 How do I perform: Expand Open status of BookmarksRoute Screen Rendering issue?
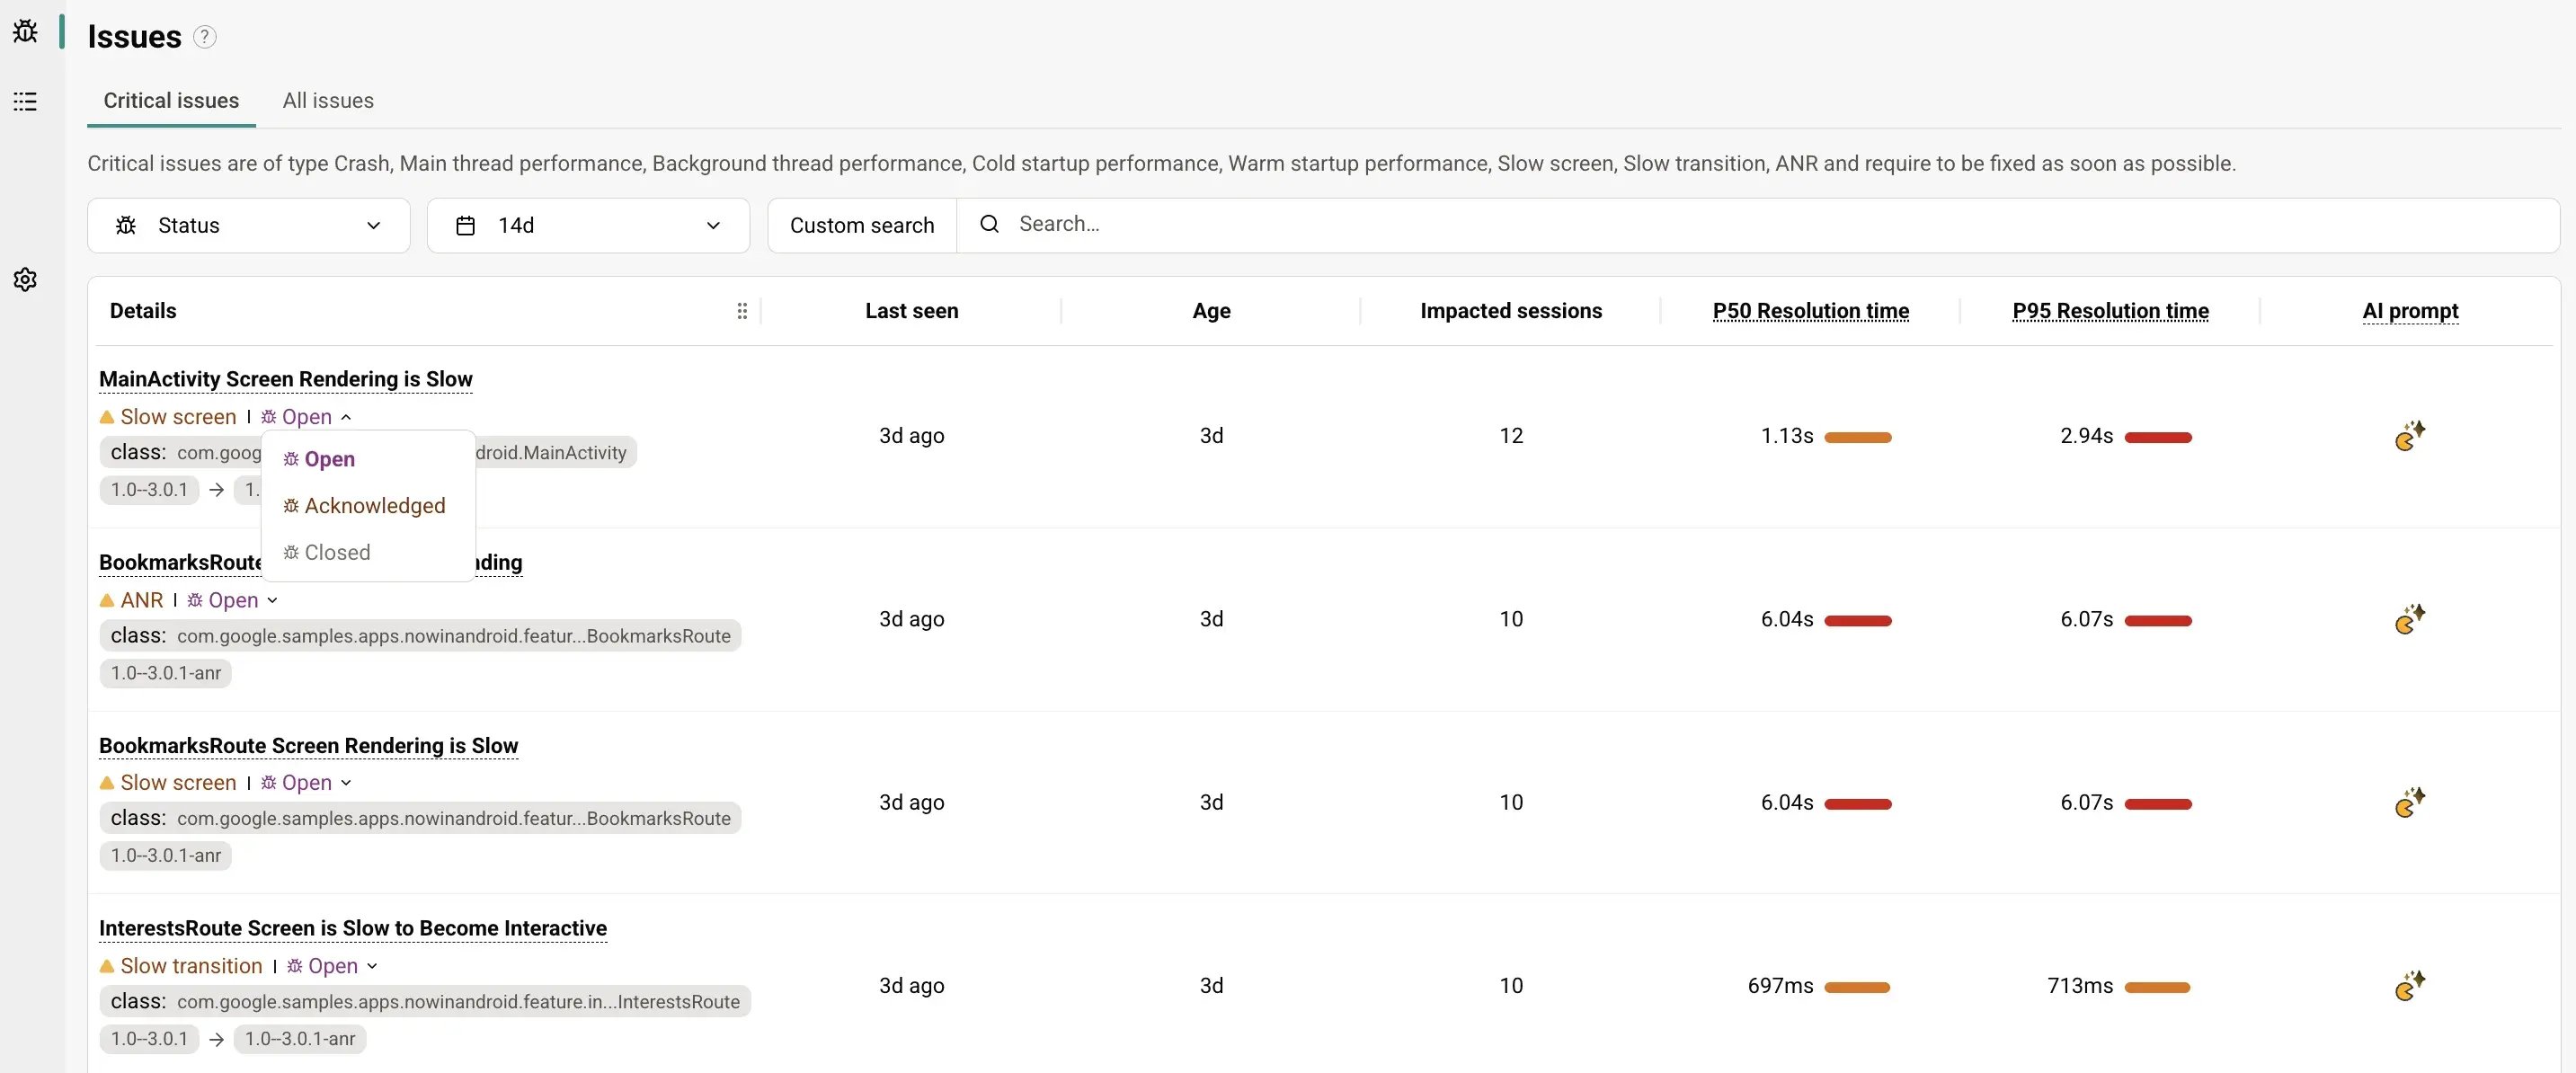(306, 783)
